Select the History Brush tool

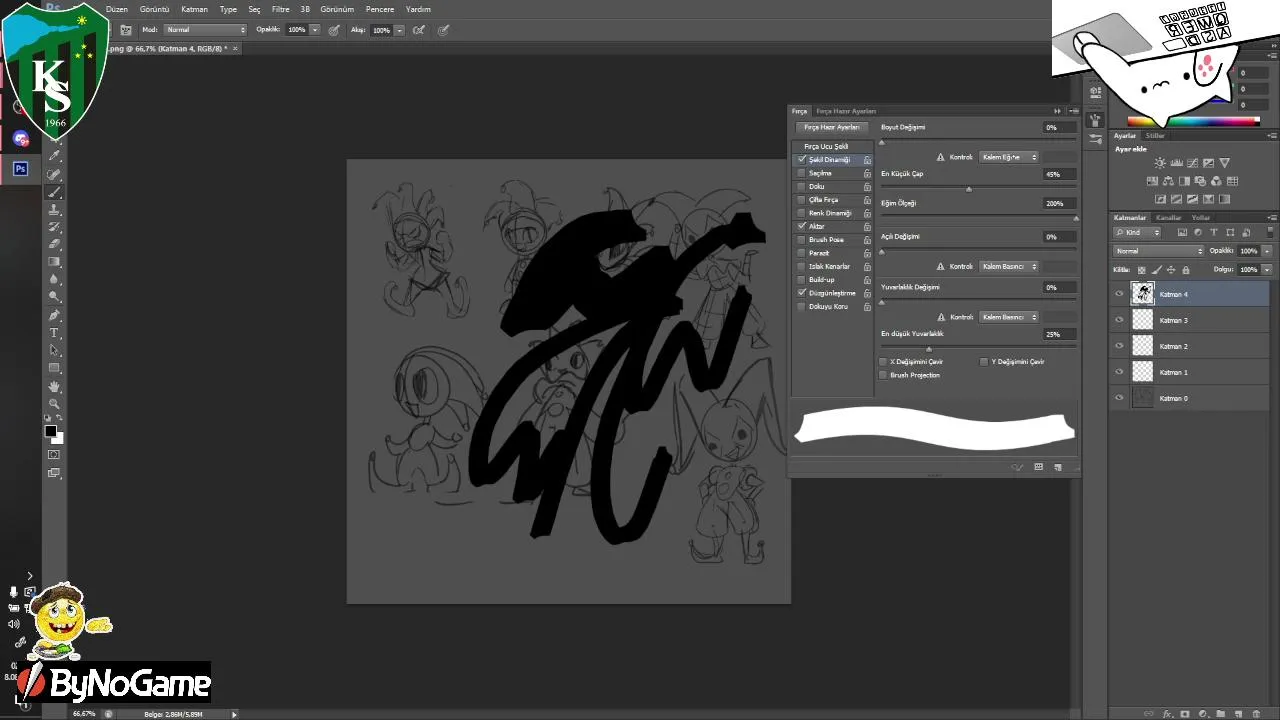tap(54, 227)
